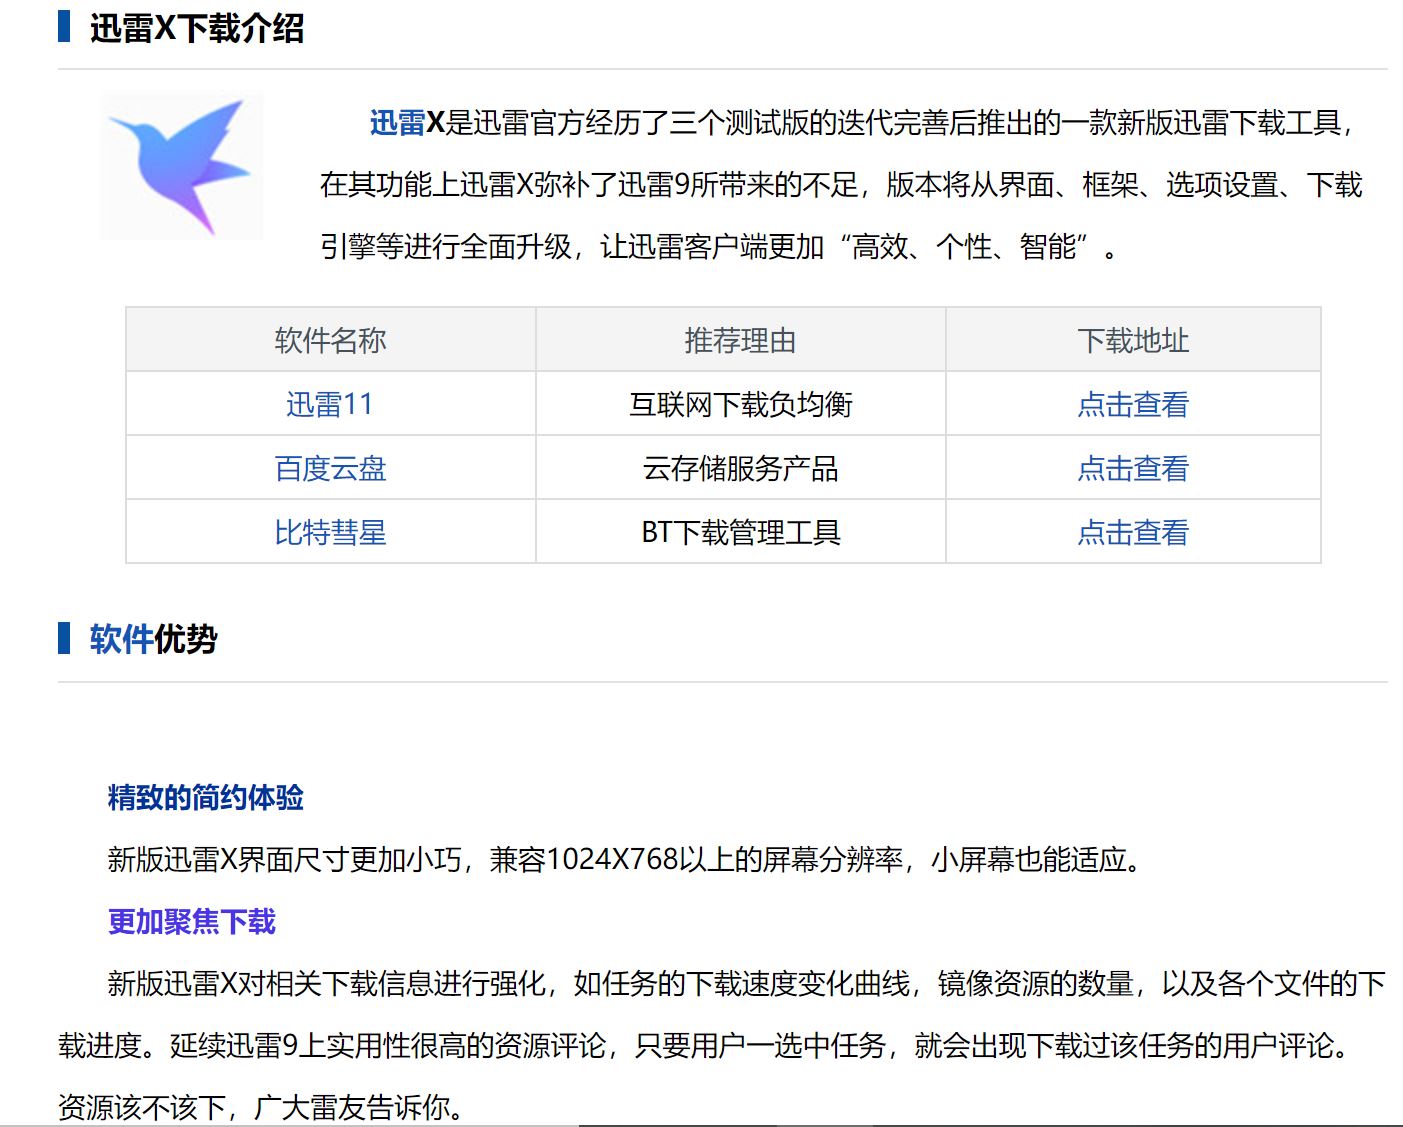Image resolution: width=1403 pixels, height=1127 pixels.
Task: Click the 迅雷X下载介绍 section heading
Action: point(196,27)
